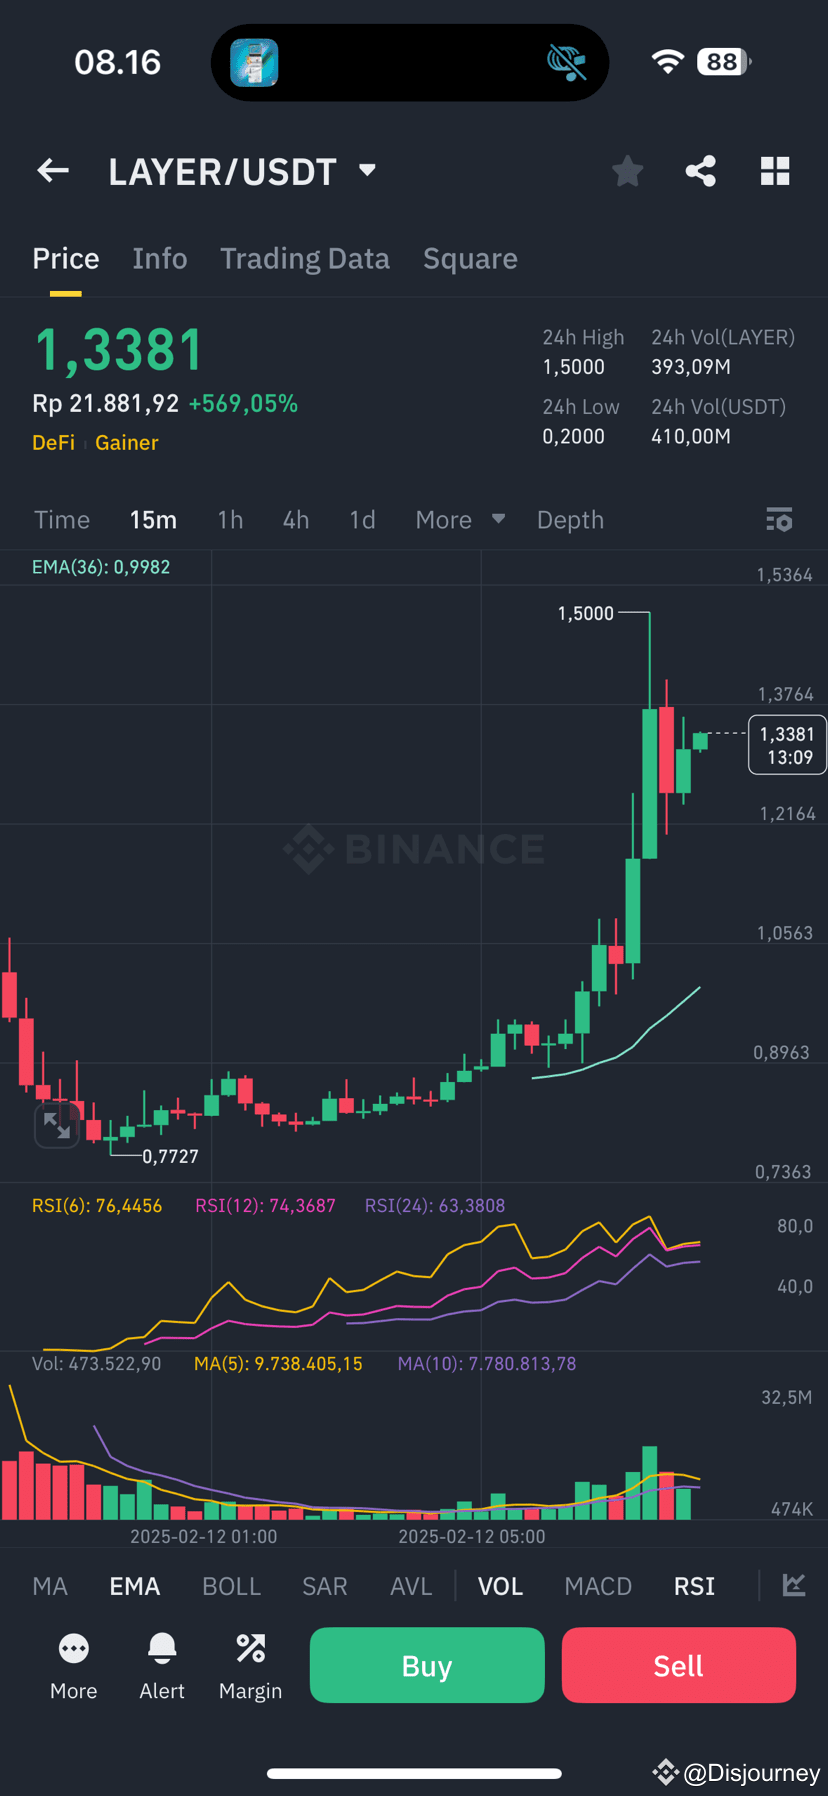Tap the app icon in the Dynamic Island
Screen dimensions: 828x1796
point(254,62)
